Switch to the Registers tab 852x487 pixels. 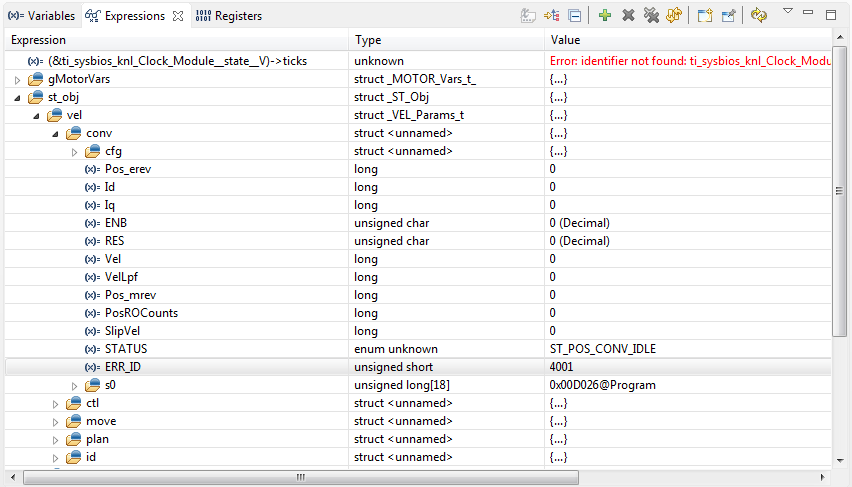pyautogui.click(x=229, y=16)
